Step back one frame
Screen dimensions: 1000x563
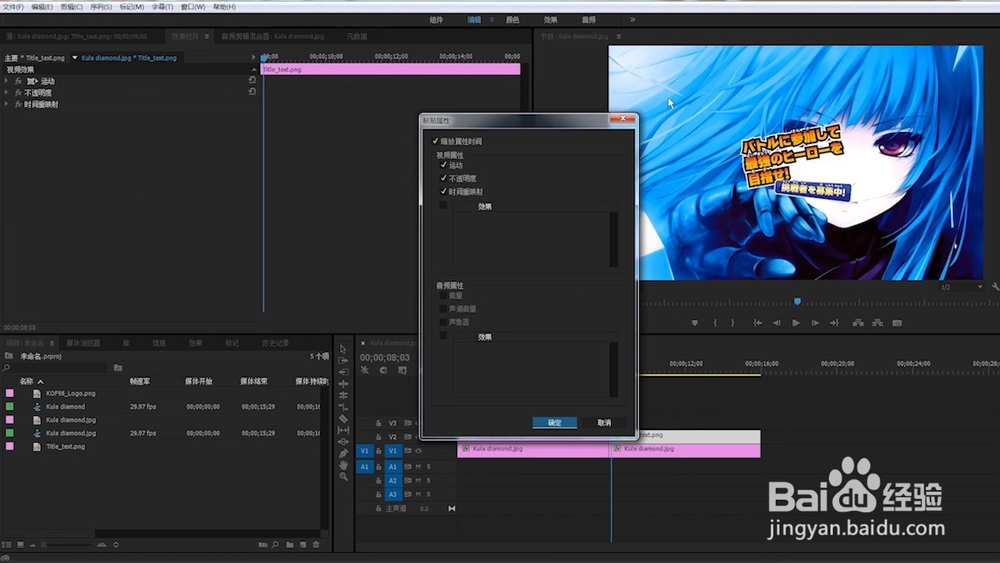pos(777,323)
